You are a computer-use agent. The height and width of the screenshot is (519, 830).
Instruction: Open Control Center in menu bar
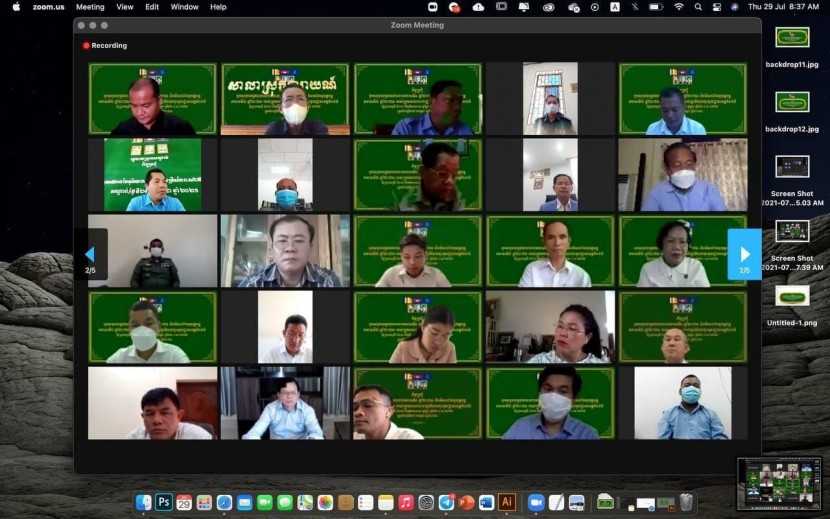pyautogui.click(x=717, y=7)
